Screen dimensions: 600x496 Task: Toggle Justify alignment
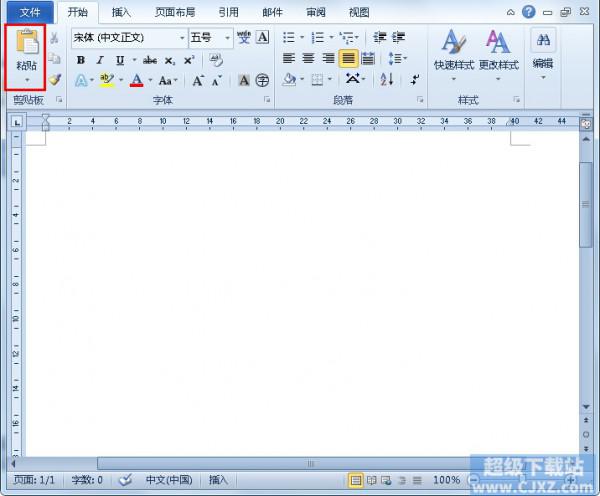pyautogui.click(x=348, y=58)
